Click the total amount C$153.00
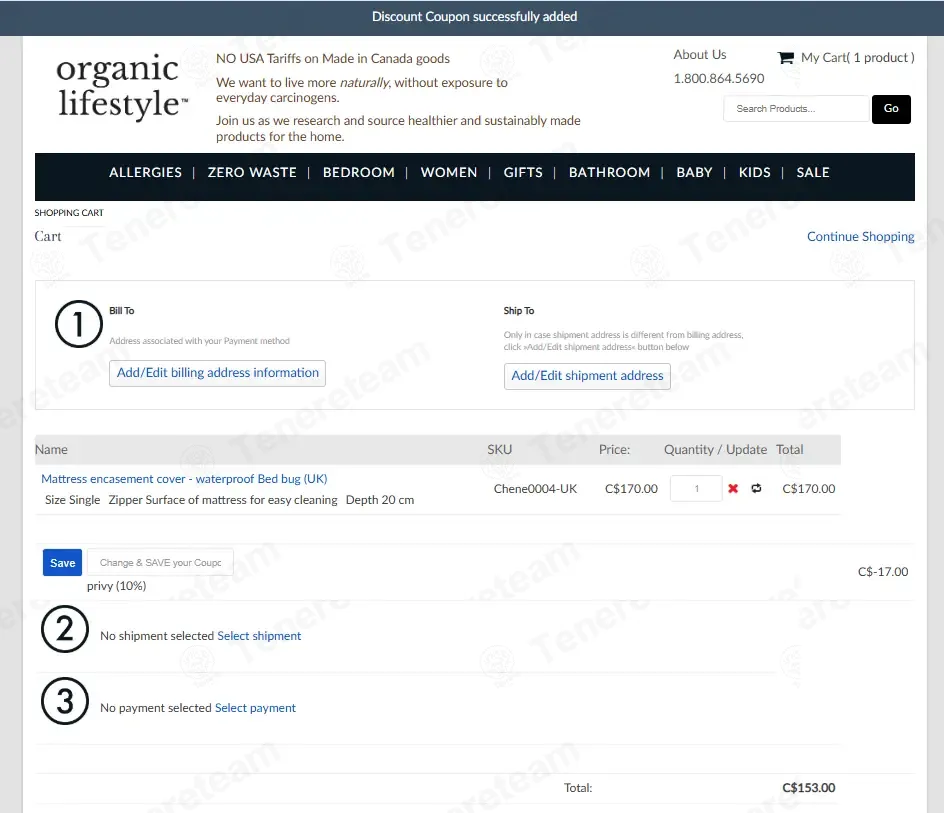This screenshot has height=813, width=944. [809, 788]
